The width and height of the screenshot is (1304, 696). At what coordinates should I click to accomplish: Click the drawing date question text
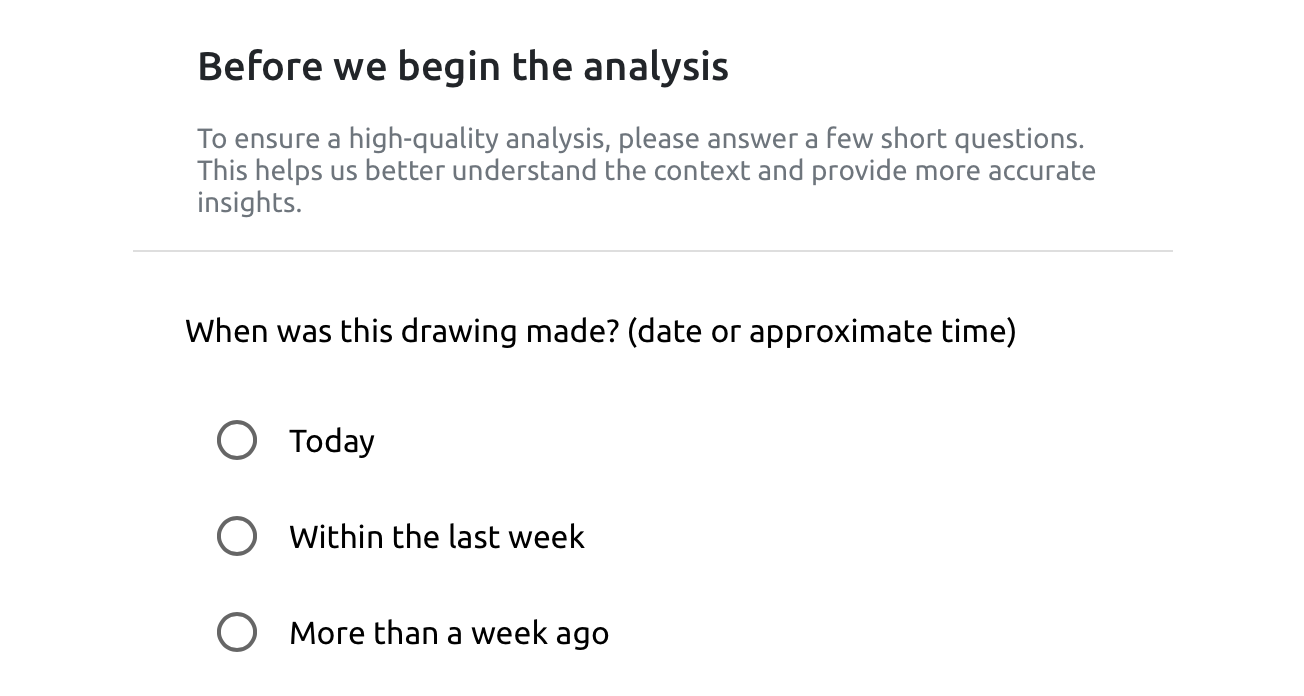pyautogui.click(x=600, y=331)
